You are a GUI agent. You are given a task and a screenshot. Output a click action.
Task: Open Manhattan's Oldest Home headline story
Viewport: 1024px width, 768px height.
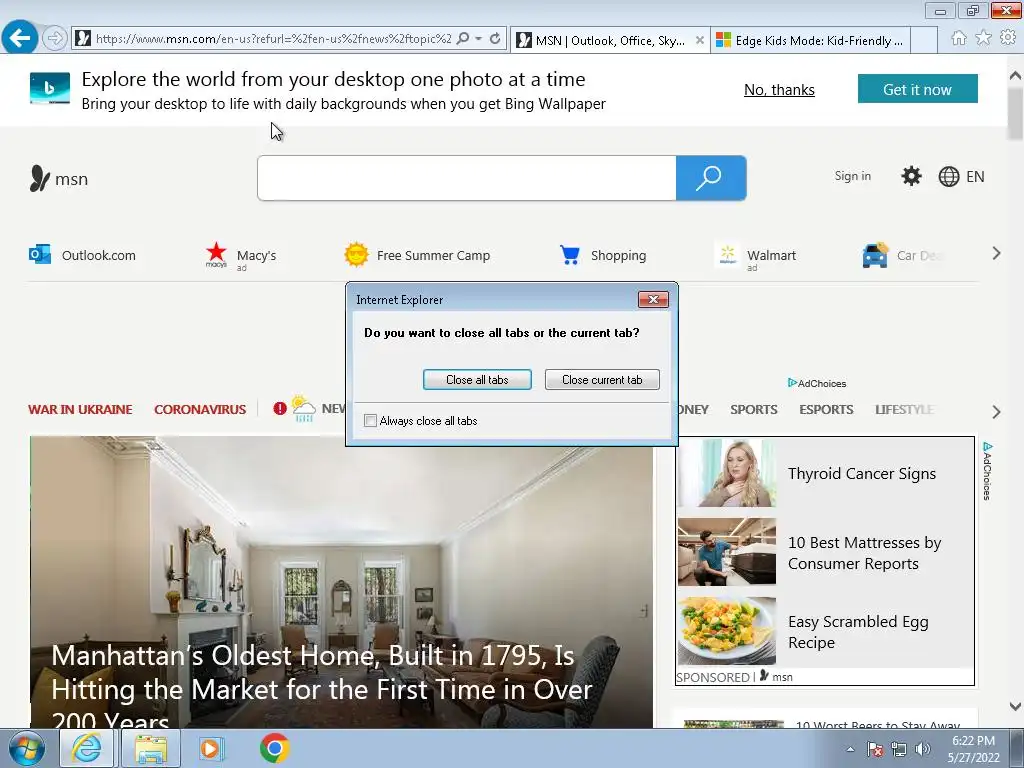[322, 687]
